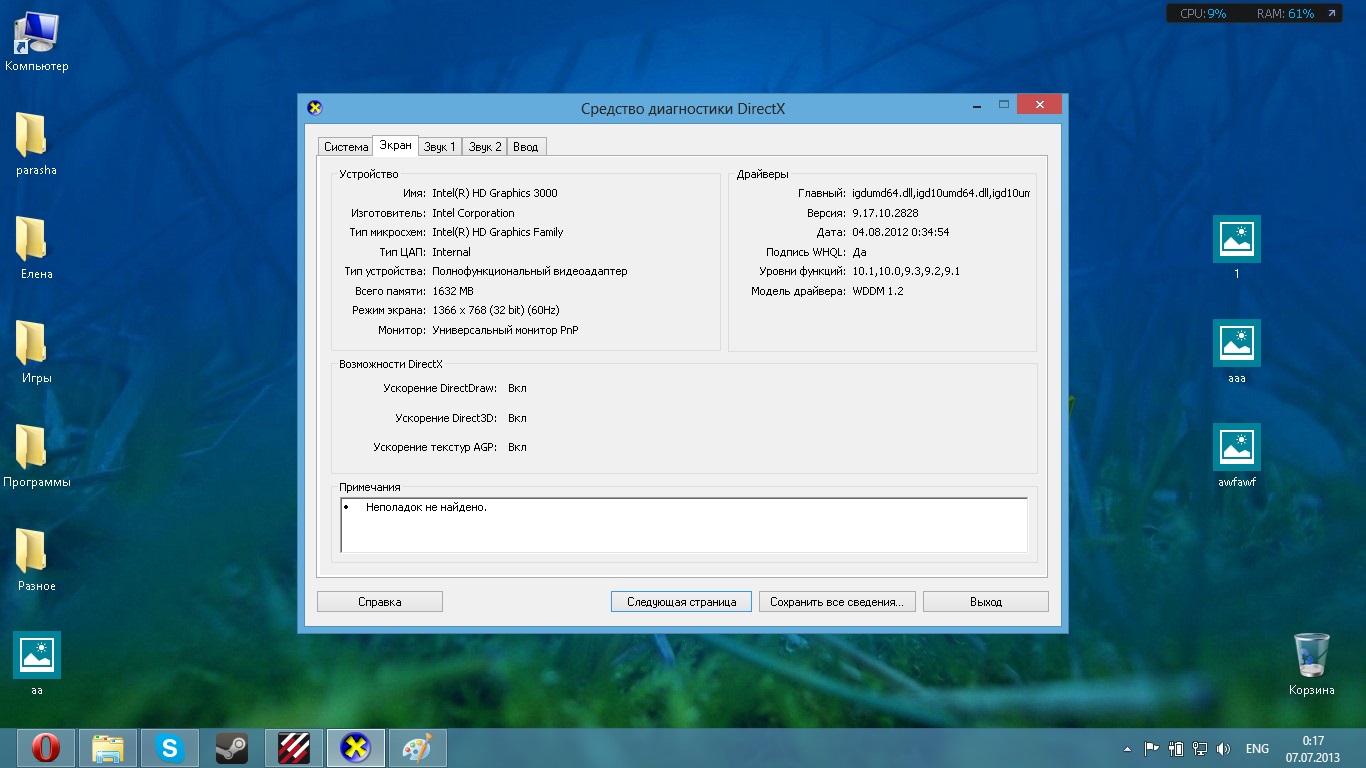This screenshot has height=768, width=1366.
Task: Open Steam from the taskbar
Action: pyautogui.click(x=232, y=748)
